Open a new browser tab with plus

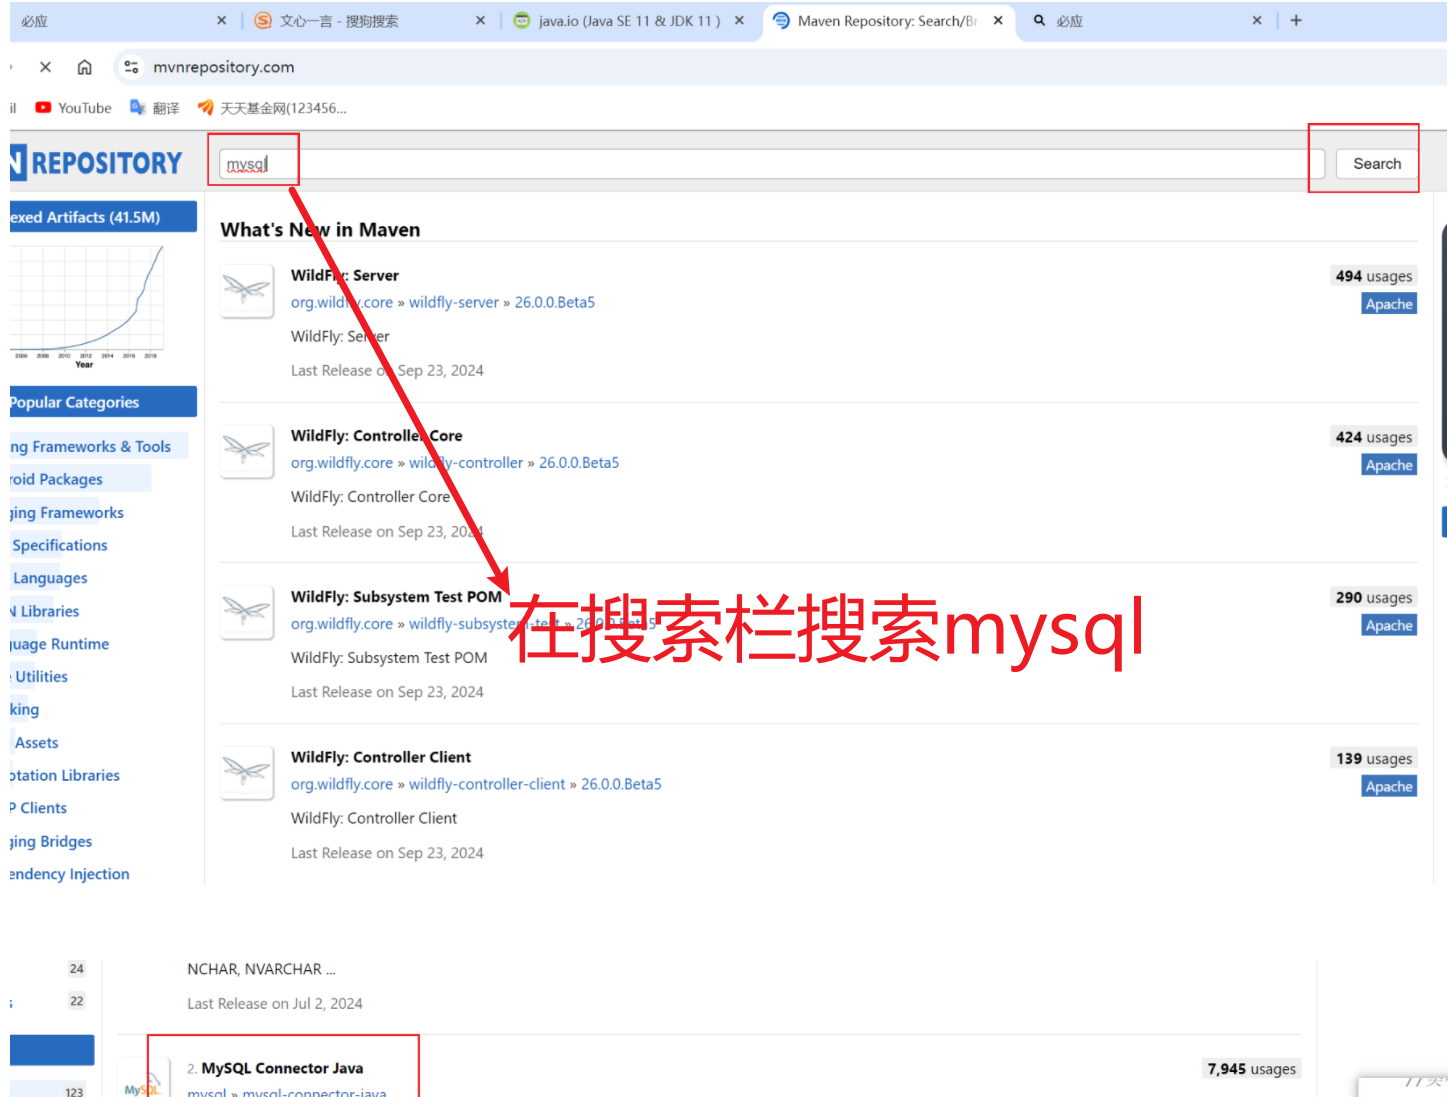(x=1296, y=20)
